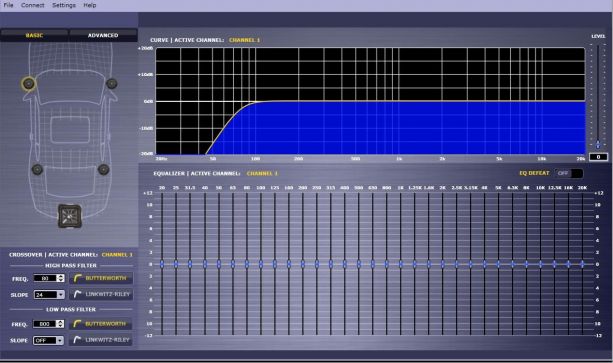Select the rear left speaker icon
613x363 pixels.
point(37,169)
